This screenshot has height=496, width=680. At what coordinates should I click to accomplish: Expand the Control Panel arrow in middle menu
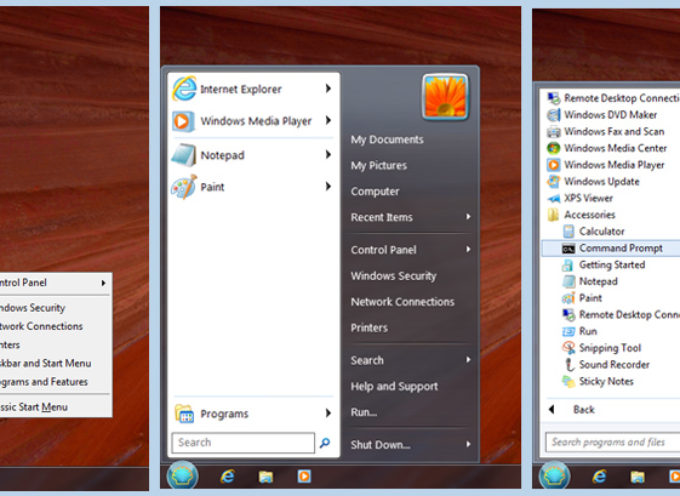click(468, 249)
